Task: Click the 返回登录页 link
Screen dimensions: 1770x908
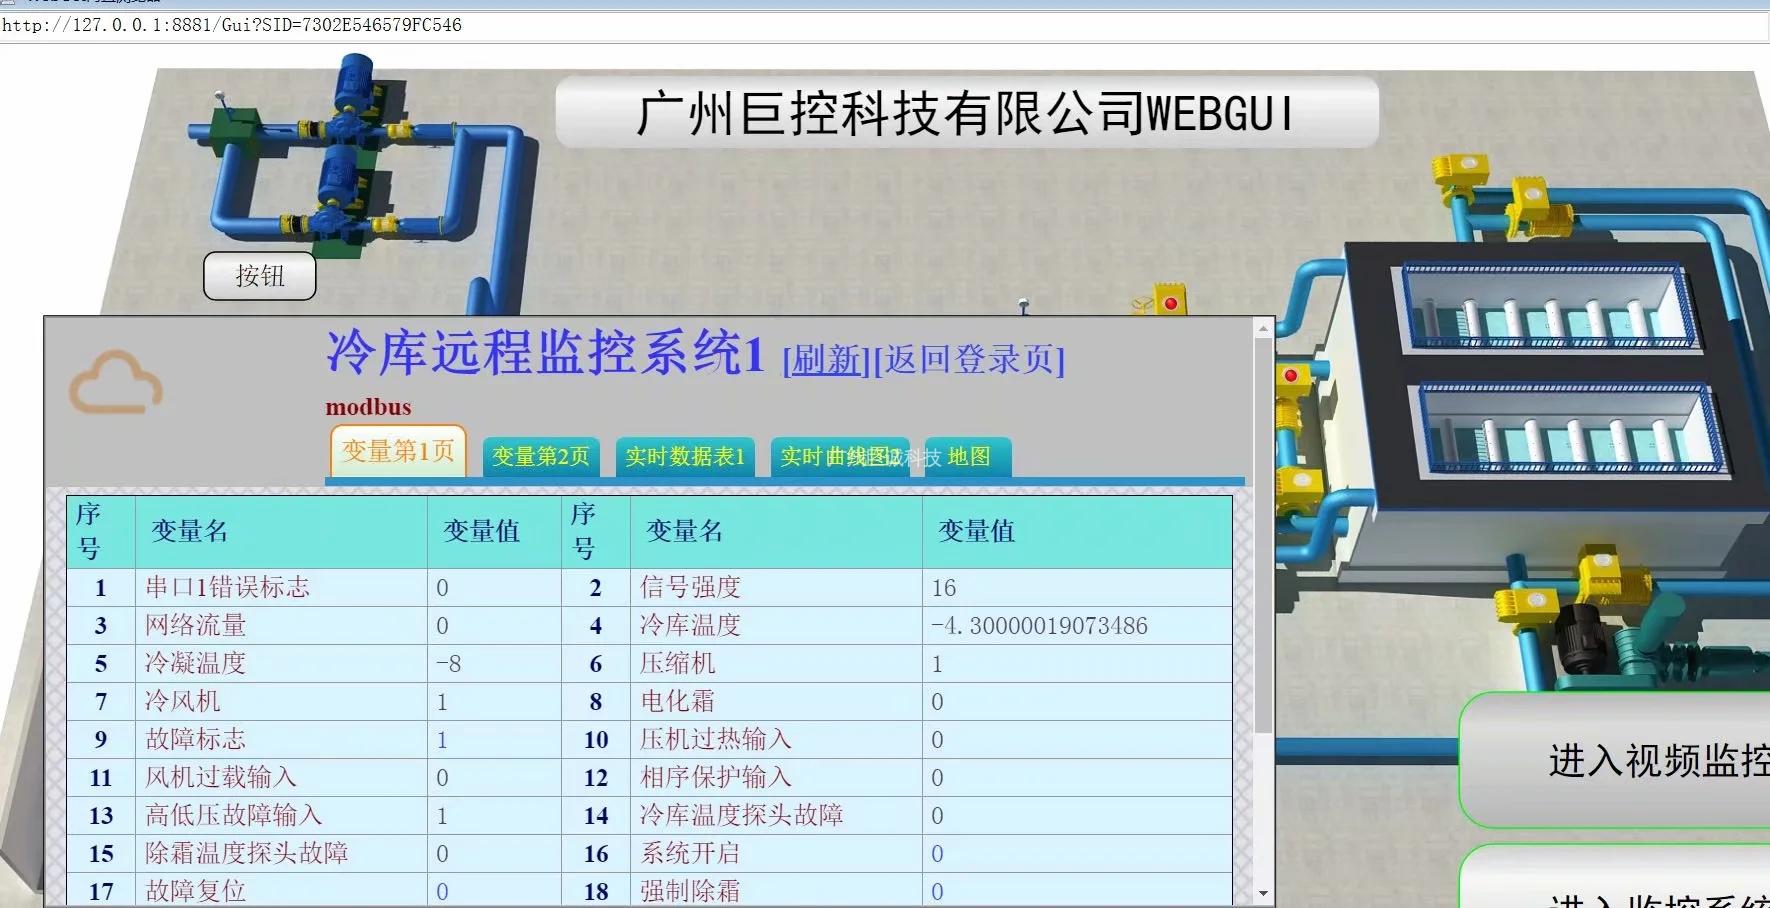Action: [x=969, y=360]
